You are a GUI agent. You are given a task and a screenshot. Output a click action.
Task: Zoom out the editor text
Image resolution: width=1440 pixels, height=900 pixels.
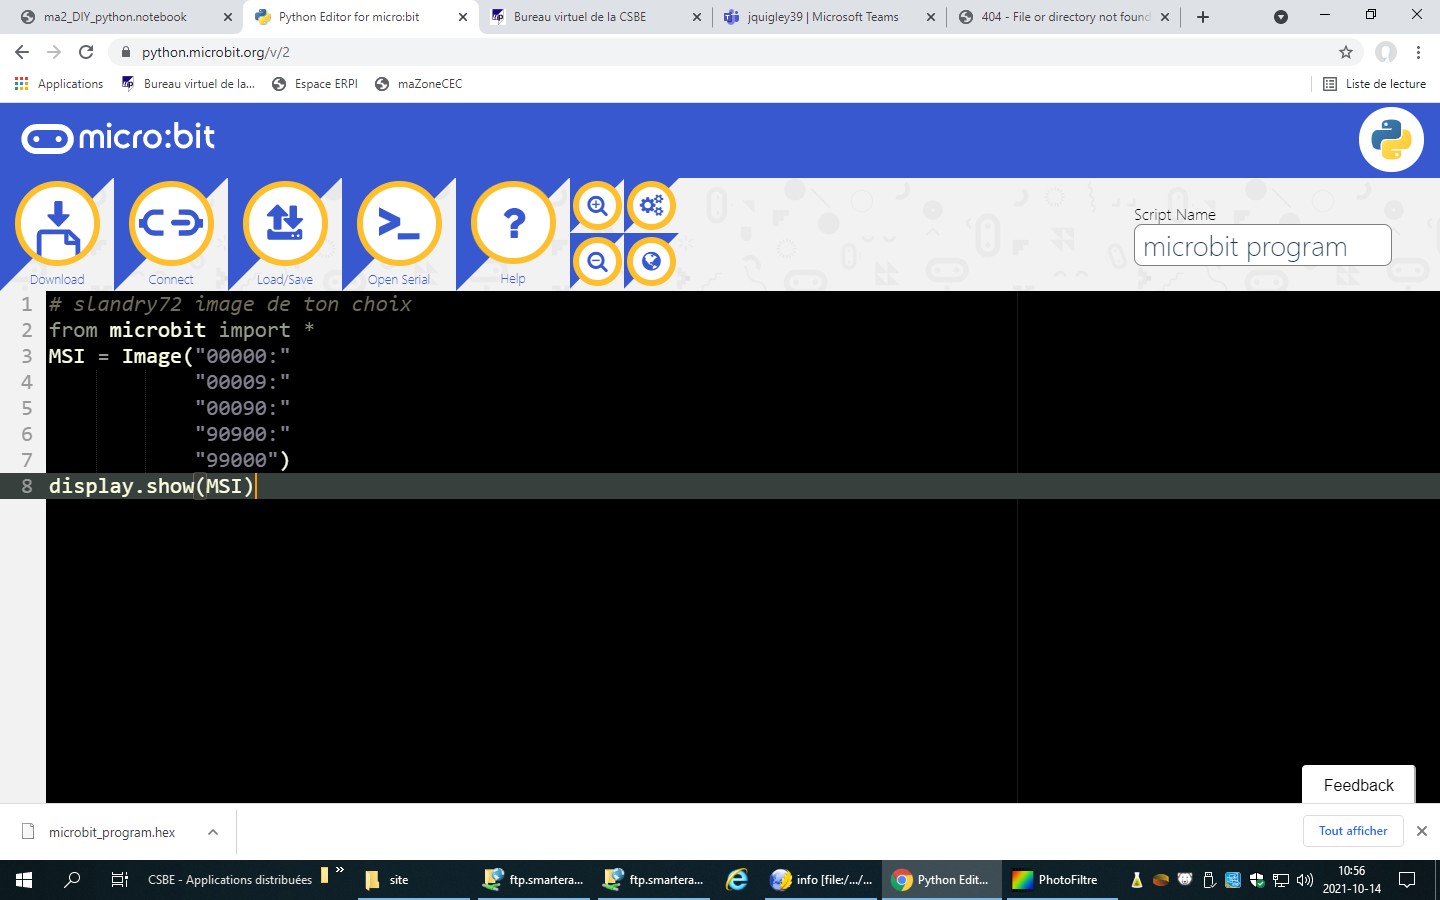point(598,262)
